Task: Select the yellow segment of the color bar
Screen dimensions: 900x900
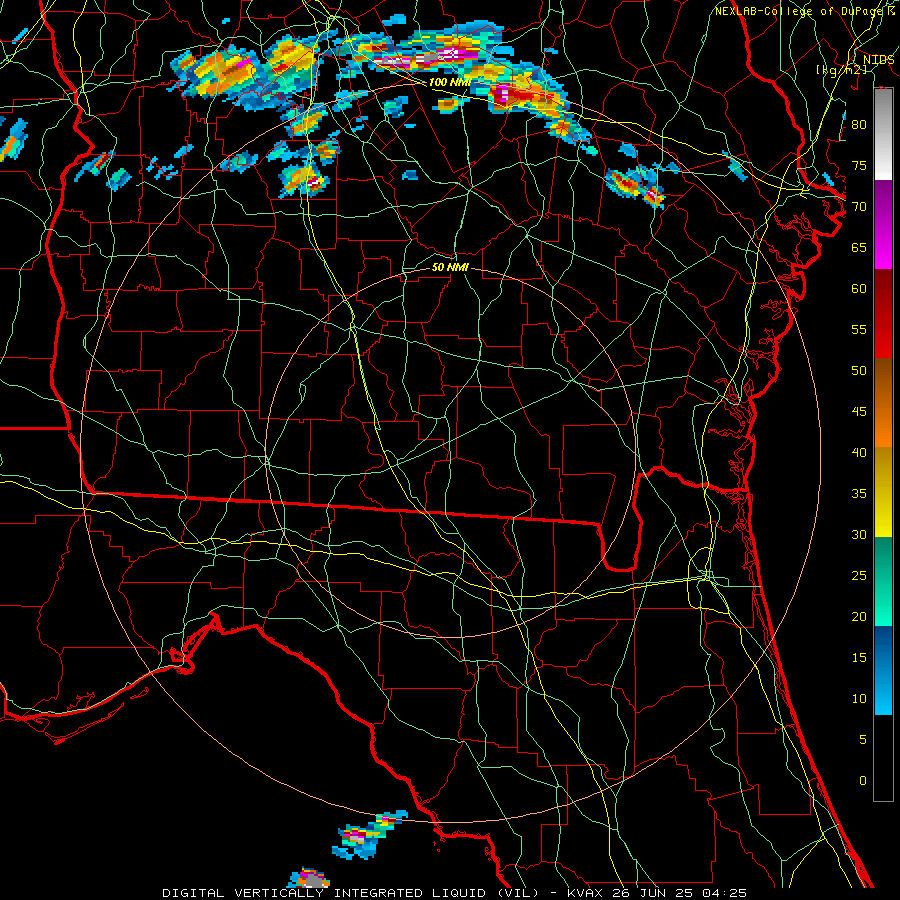Action: (x=883, y=492)
